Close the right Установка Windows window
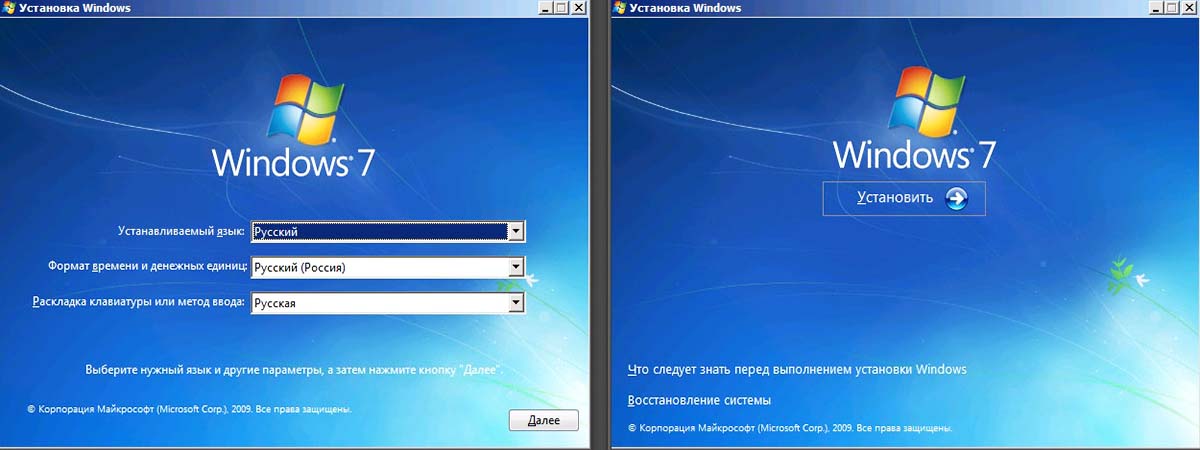This screenshot has width=1200, height=450. [x=1190, y=7]
